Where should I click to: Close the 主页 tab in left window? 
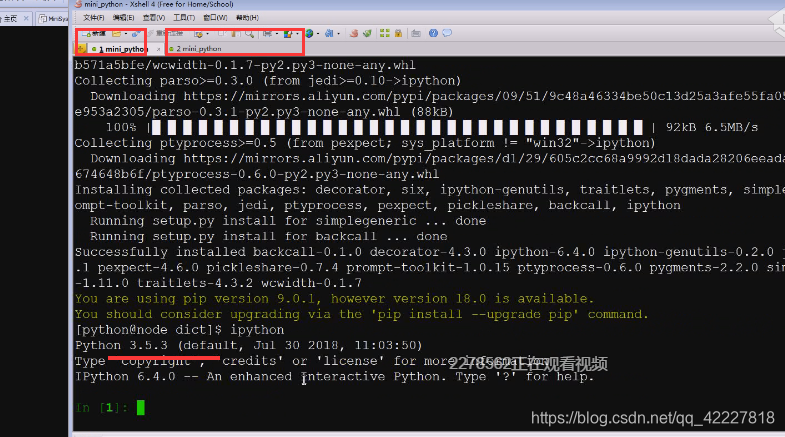click(26, 19)
